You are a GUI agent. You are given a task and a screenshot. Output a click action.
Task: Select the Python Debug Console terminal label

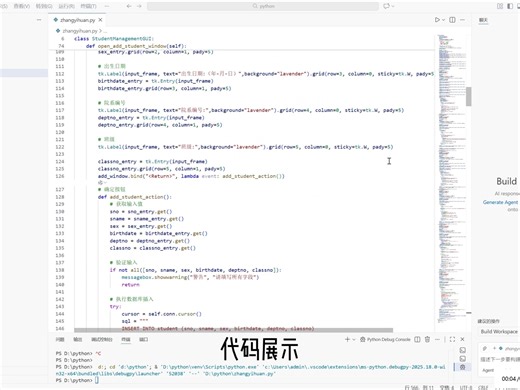pos(385,339)
